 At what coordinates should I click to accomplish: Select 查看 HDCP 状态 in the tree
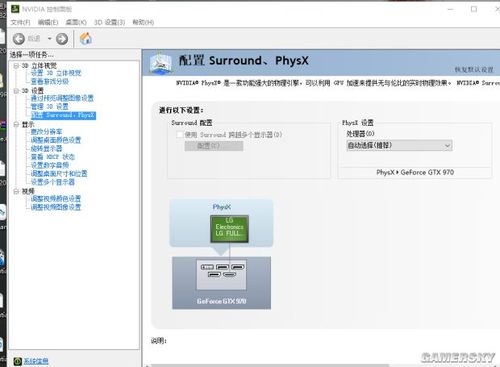coord(53,157)
